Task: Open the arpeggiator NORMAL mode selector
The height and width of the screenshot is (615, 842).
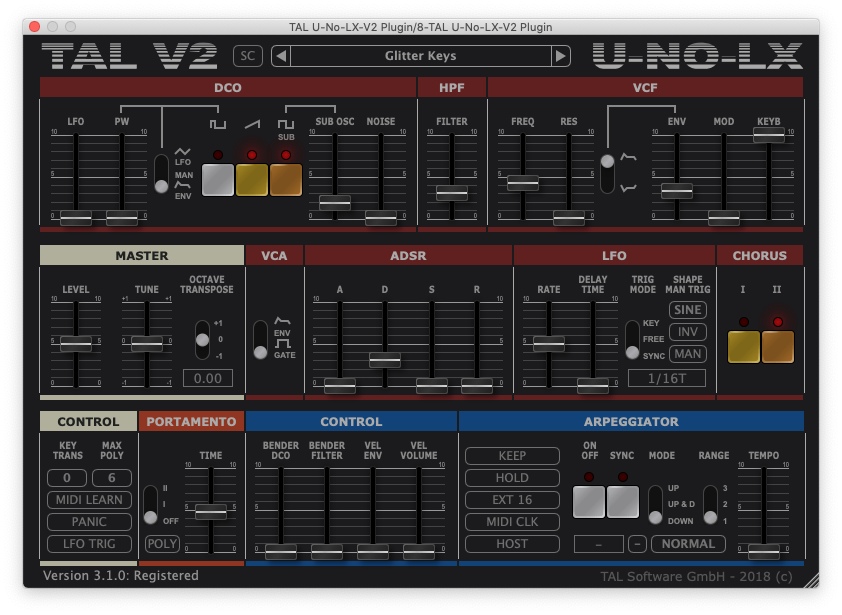Action: 688,544
